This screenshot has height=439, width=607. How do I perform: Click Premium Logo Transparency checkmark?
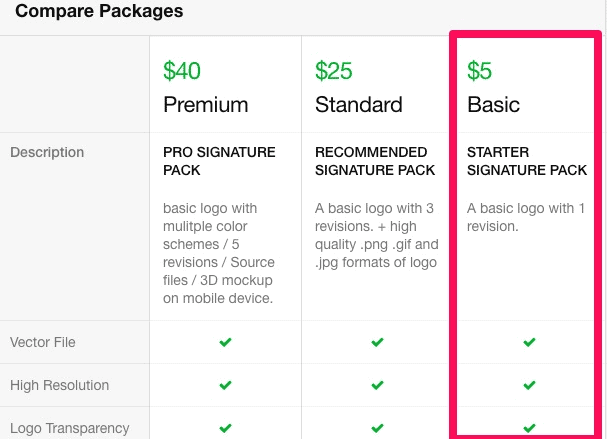pyautogui.click(x=225, y=428)
